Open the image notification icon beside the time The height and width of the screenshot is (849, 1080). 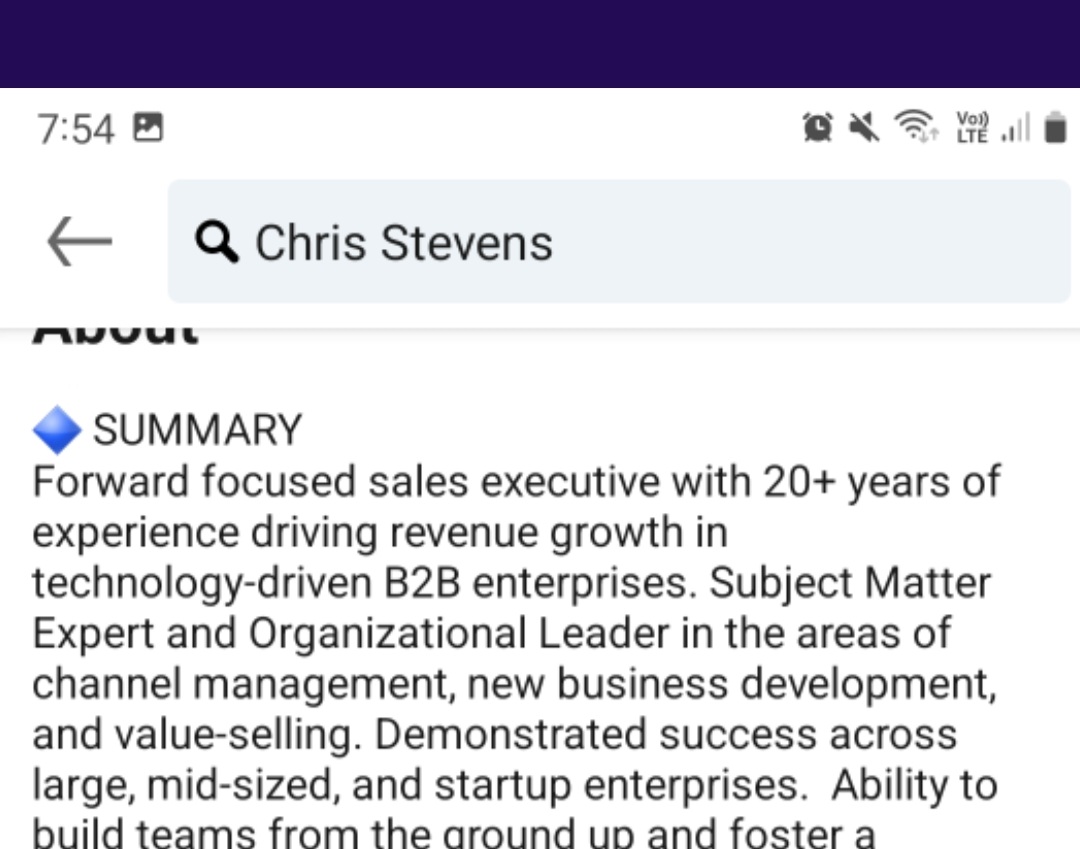pyautogui.click(x=148, y=127)
